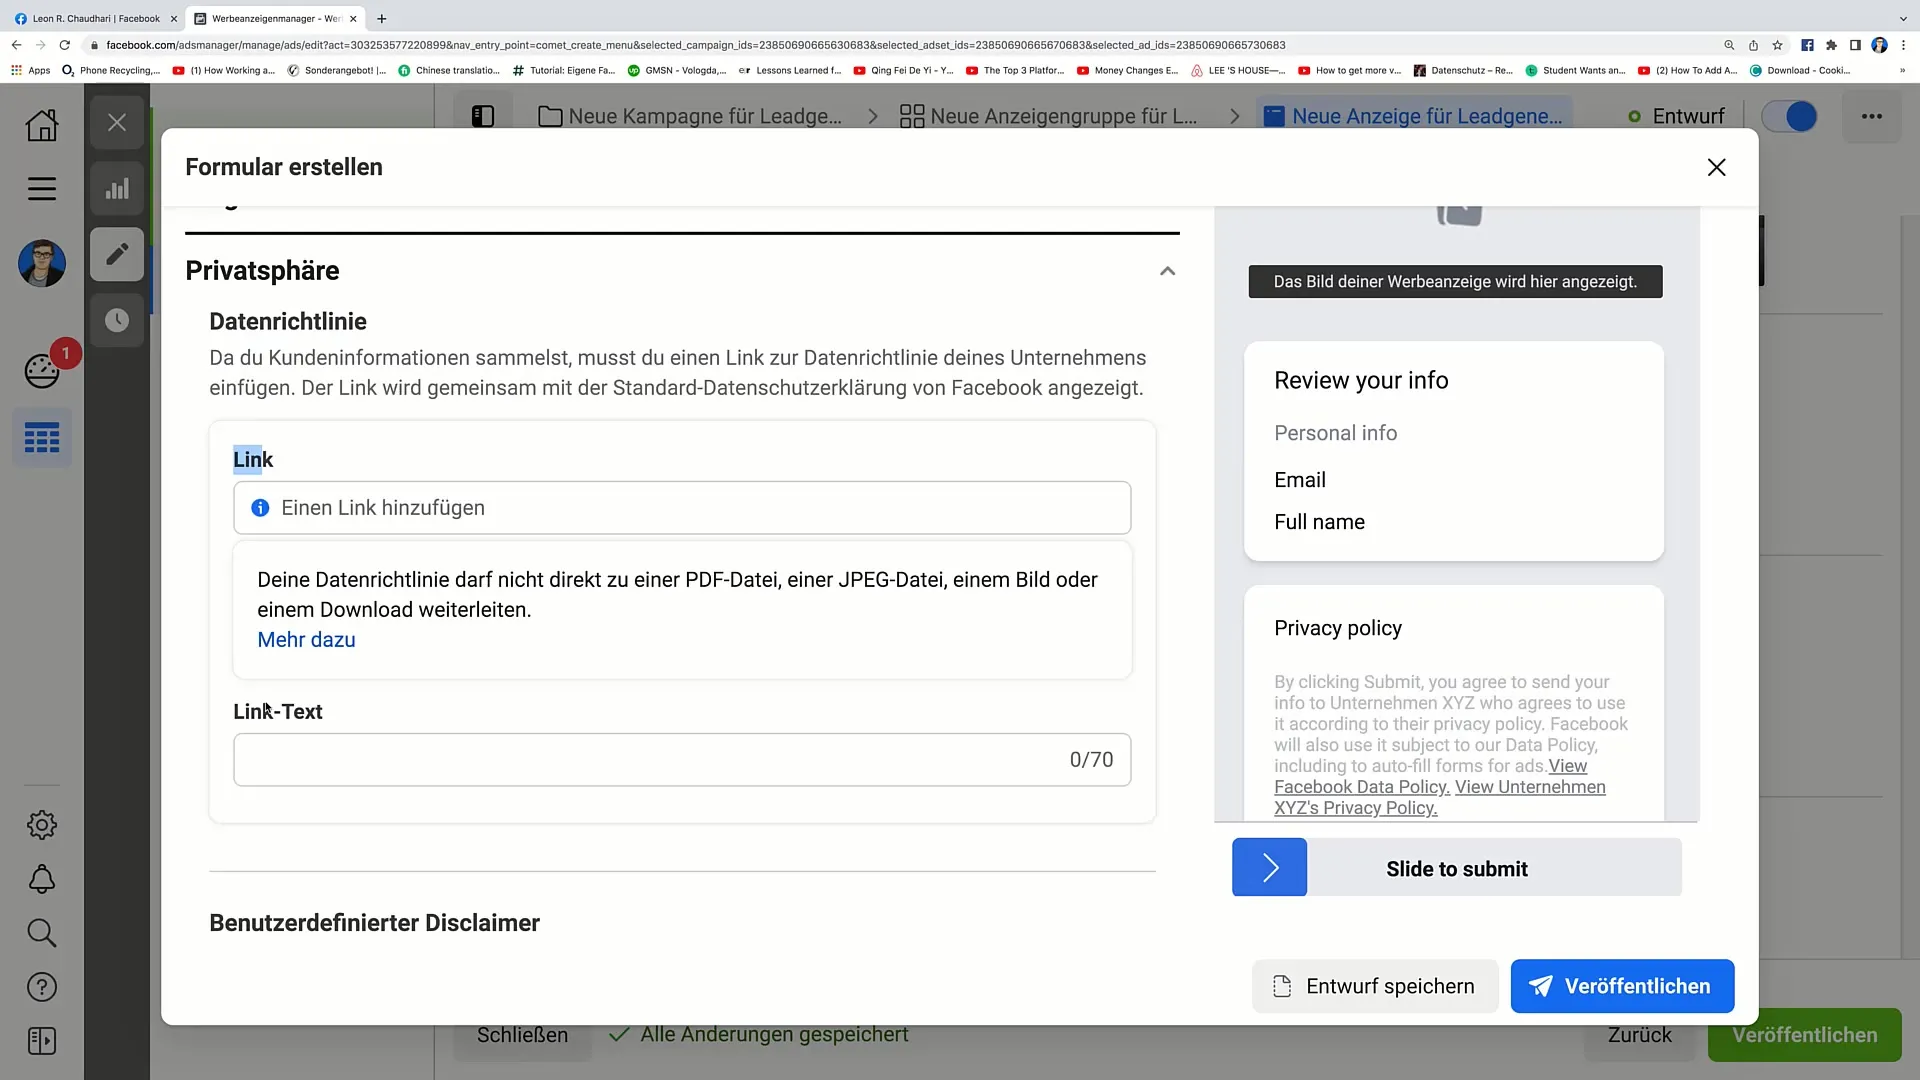Click the Facebook Ads Manager home icon
Screen dimensions: 1920x1080
(x=42, y=124)
